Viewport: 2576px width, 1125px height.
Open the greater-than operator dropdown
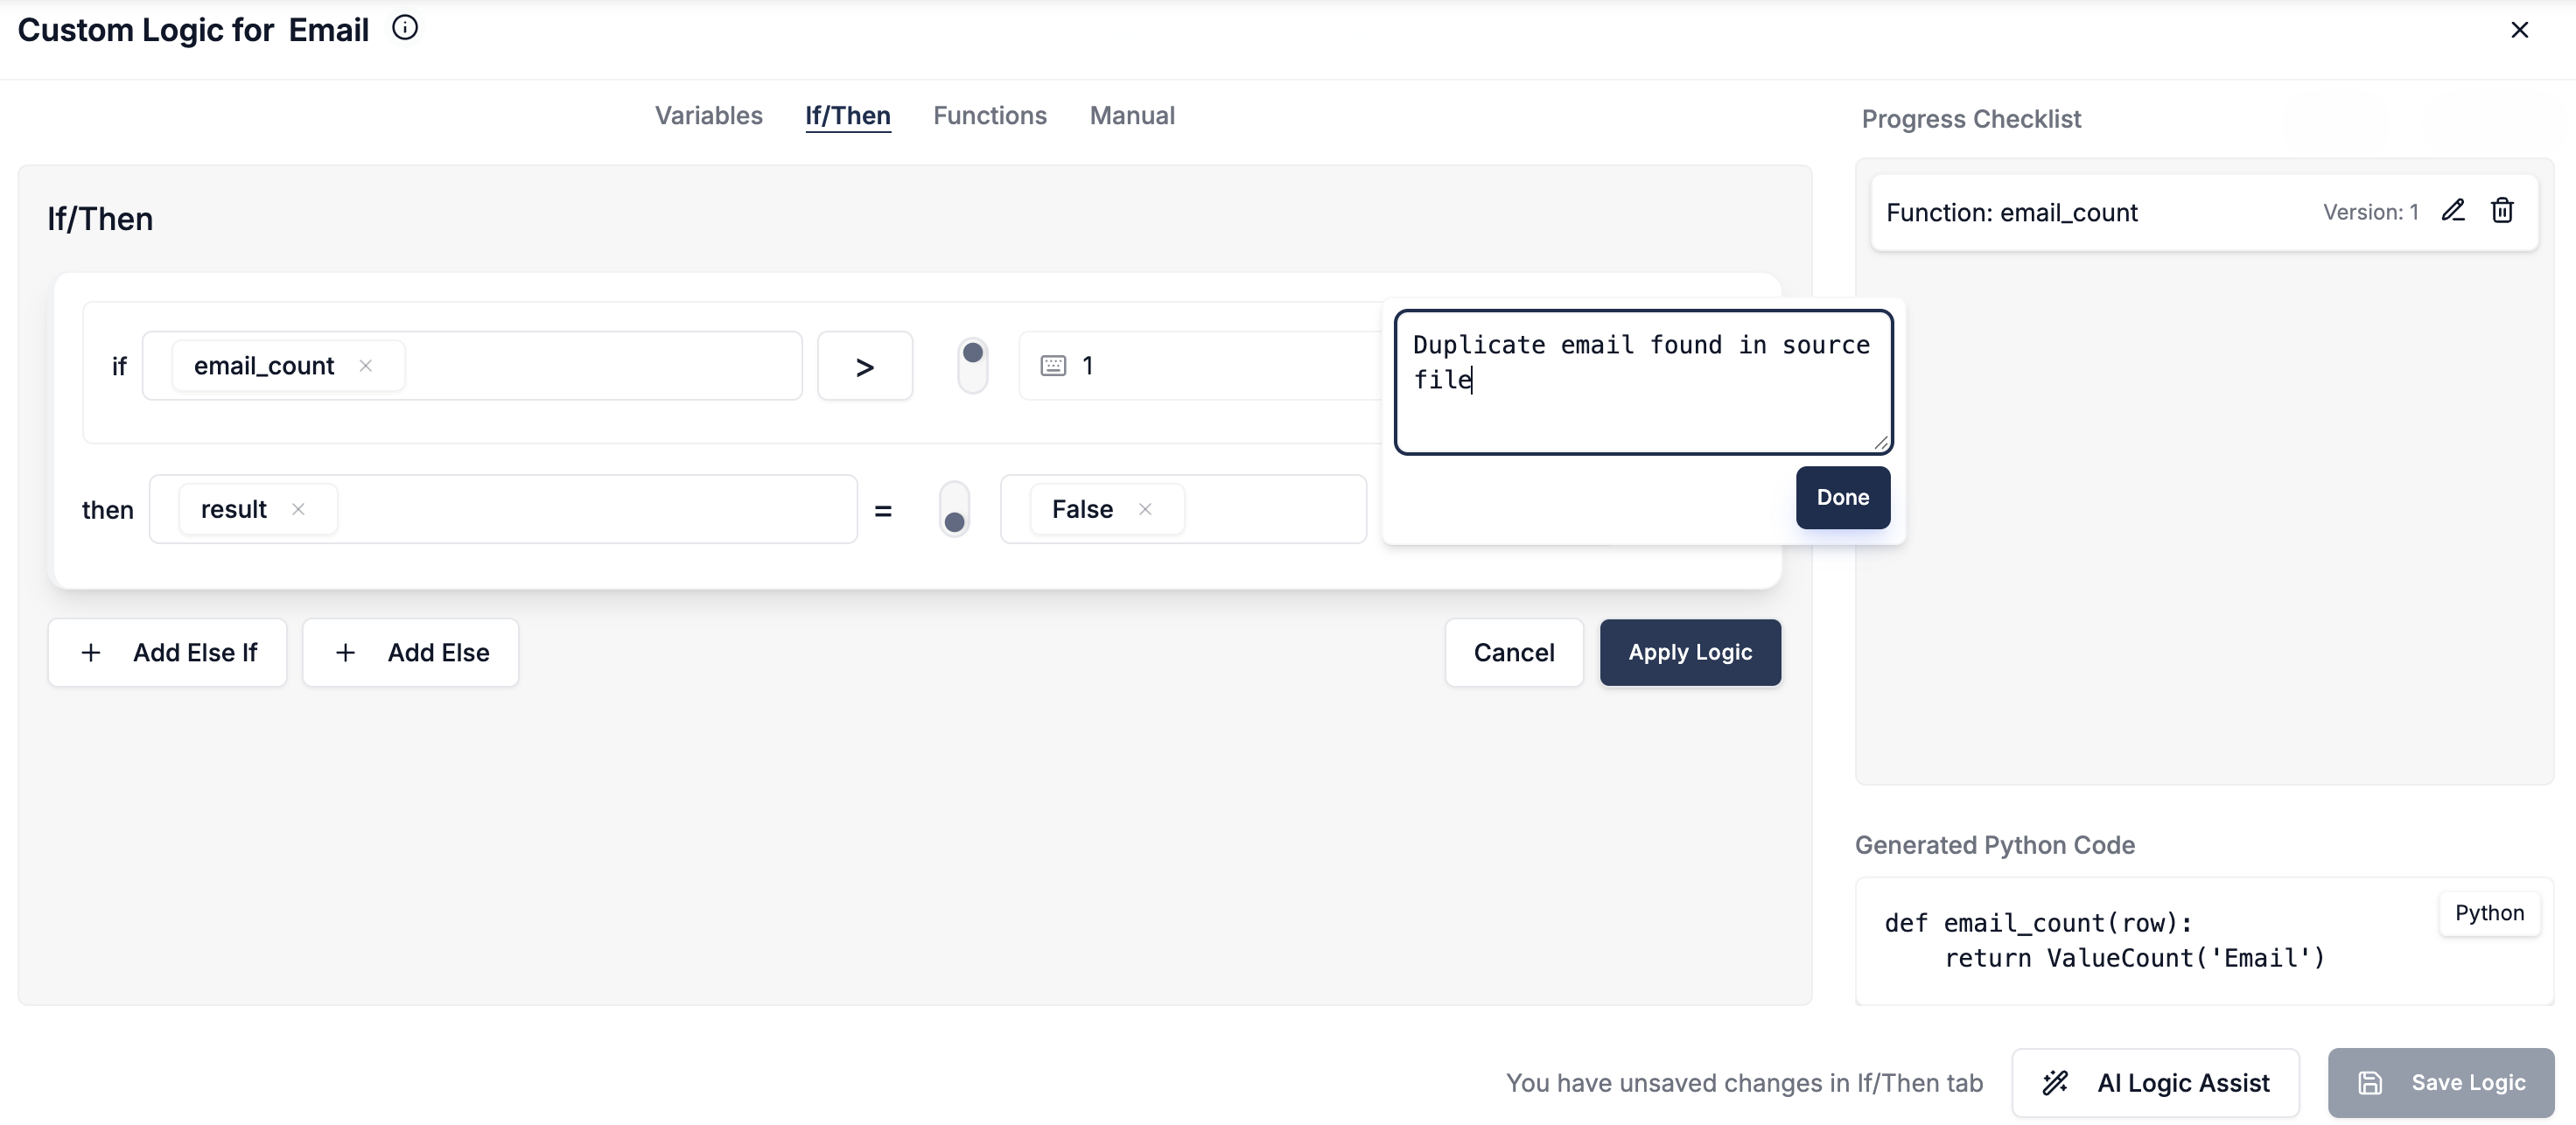[x=865, y=366]
